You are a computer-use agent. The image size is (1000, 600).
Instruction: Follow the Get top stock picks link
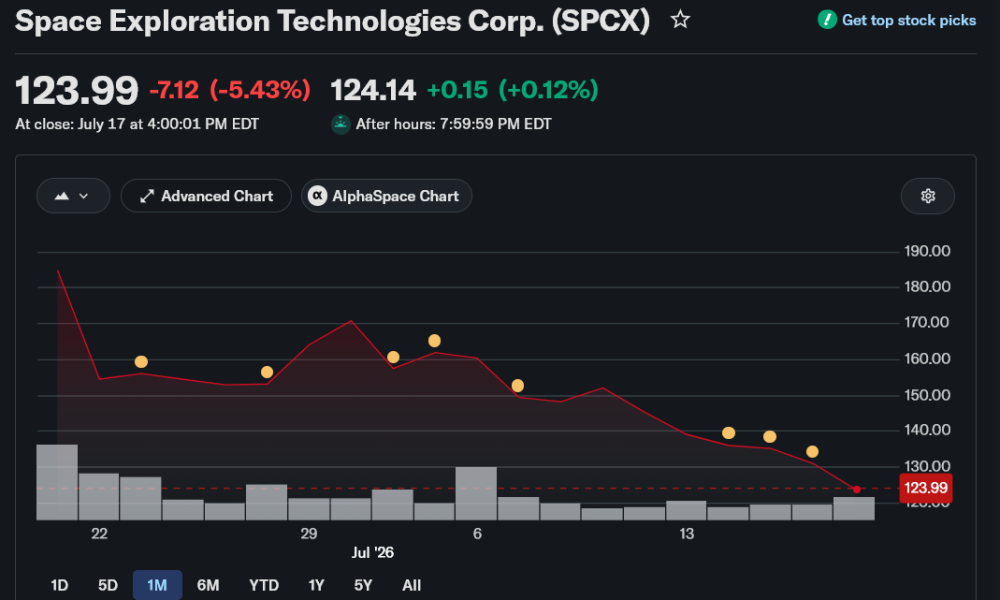908,20
